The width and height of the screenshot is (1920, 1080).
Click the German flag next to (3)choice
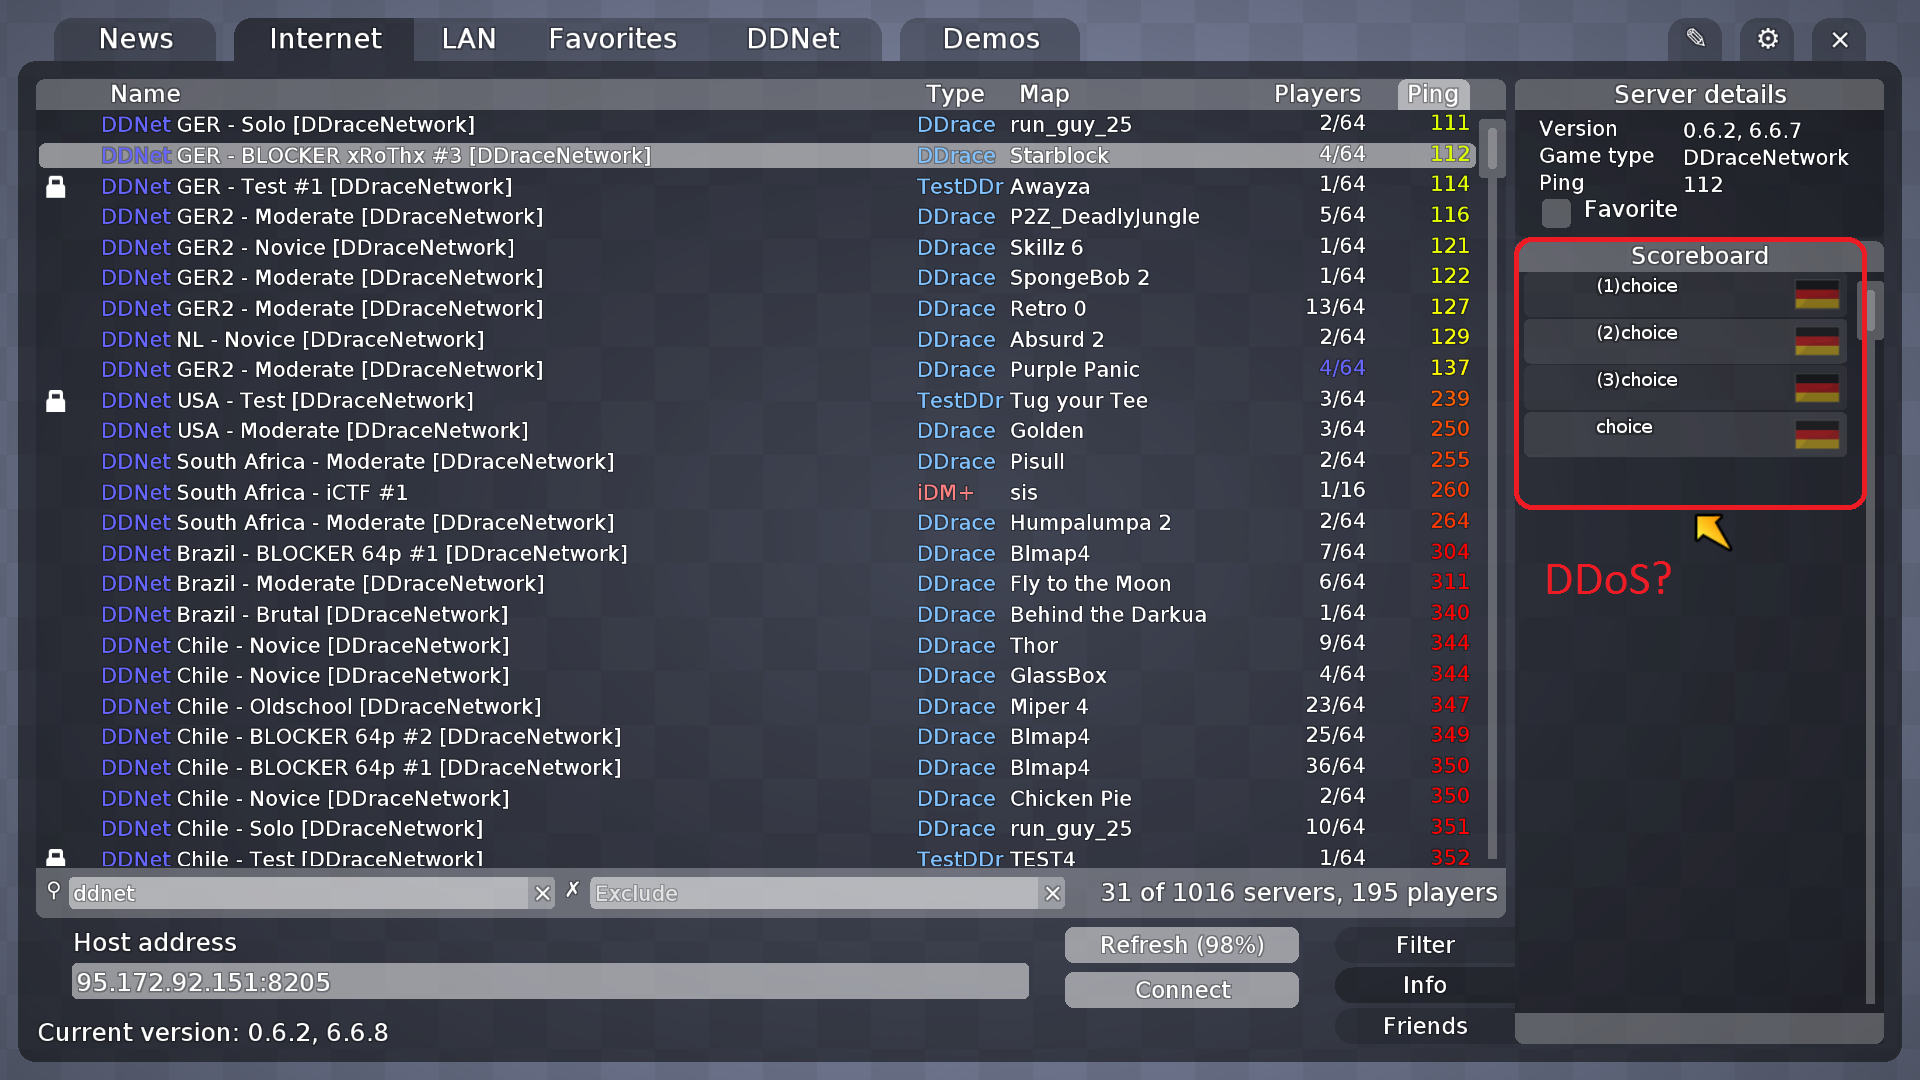1818,388
